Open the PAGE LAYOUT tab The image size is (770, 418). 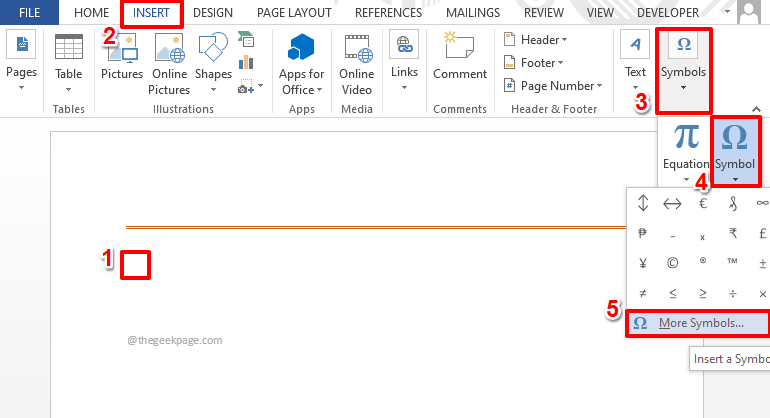[x=294, y=13]
